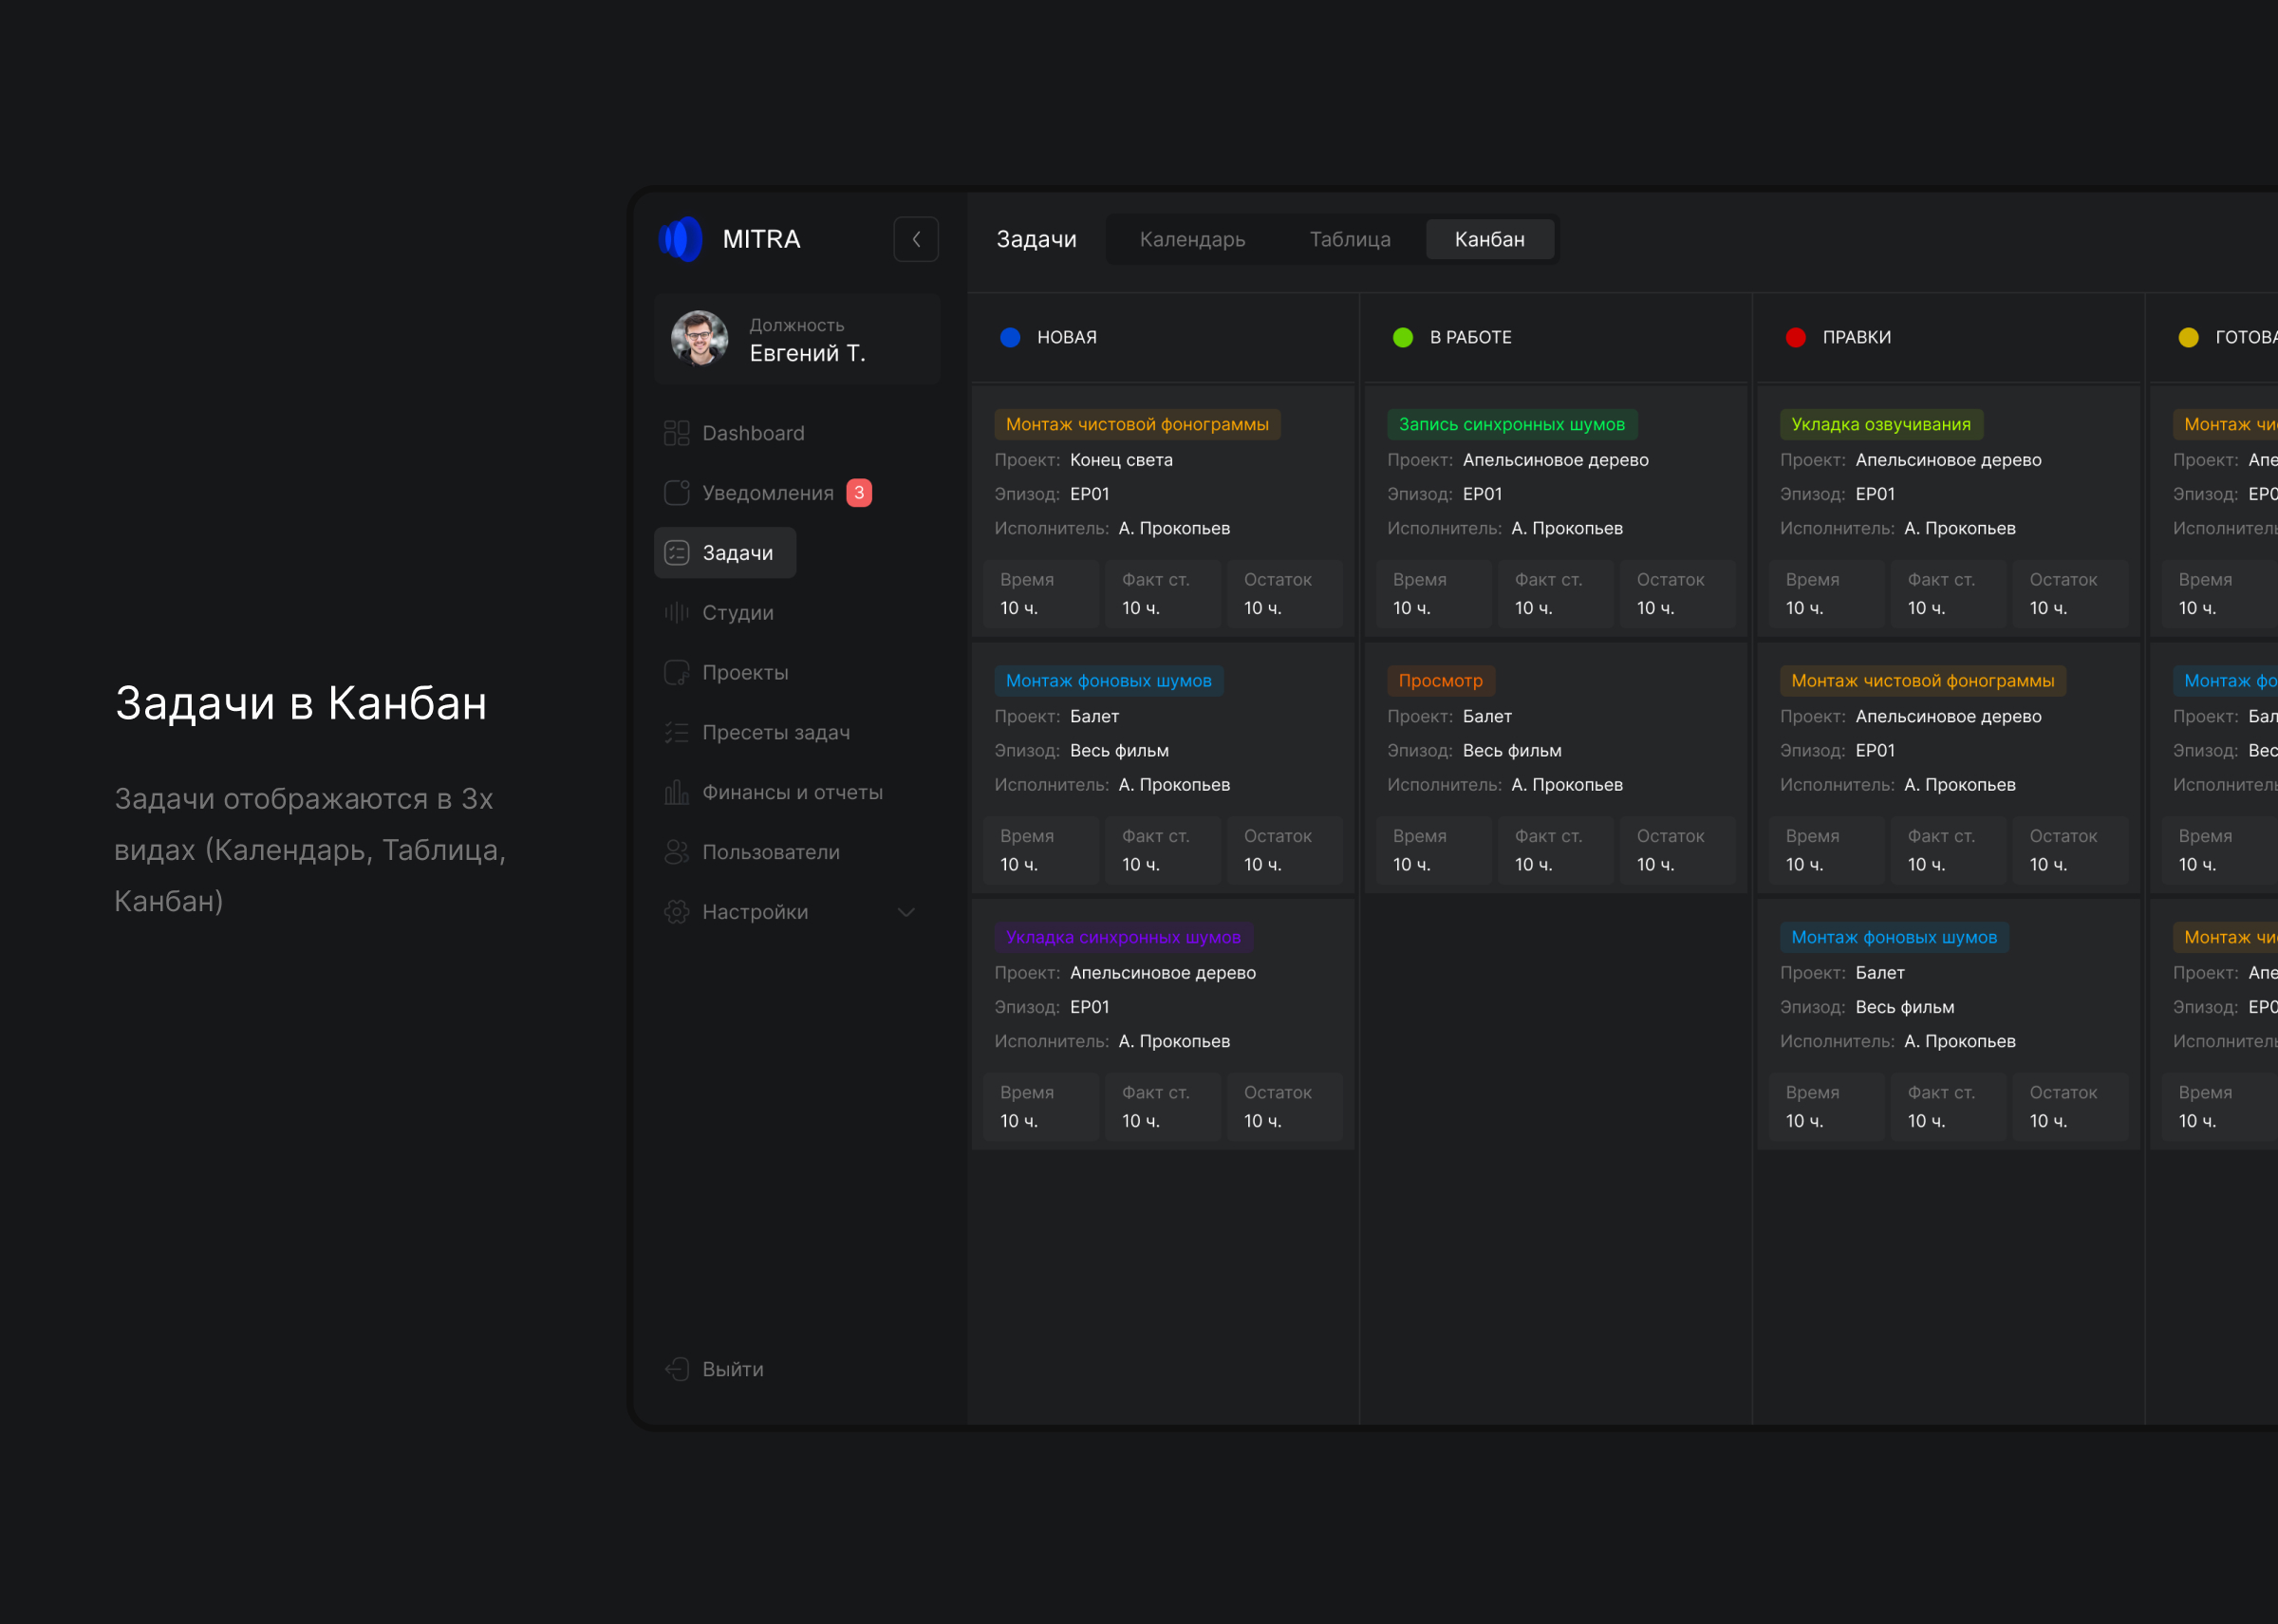
Task: Click the Проекты sidebar icon
Action: [677, 673]
